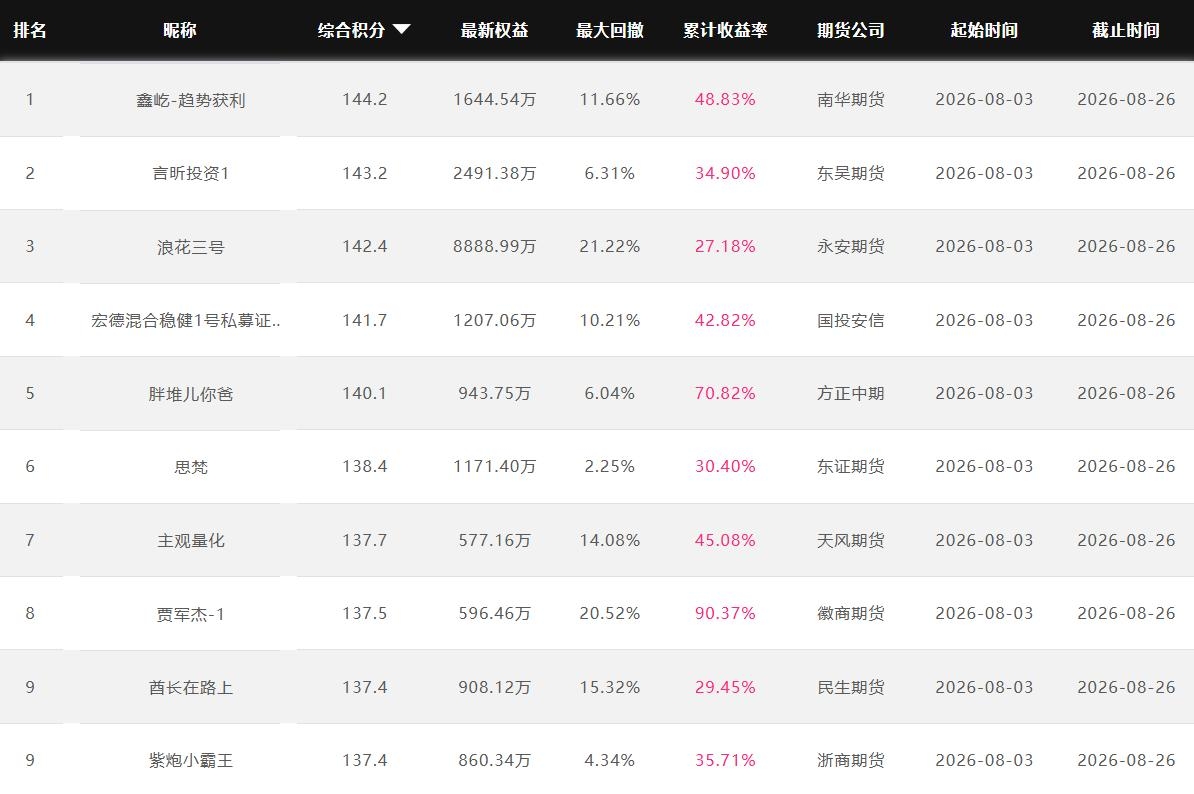Click nickname 胖堆儿你爸
The width and height of the screenshot is (1194, 794).
[190, 394]
